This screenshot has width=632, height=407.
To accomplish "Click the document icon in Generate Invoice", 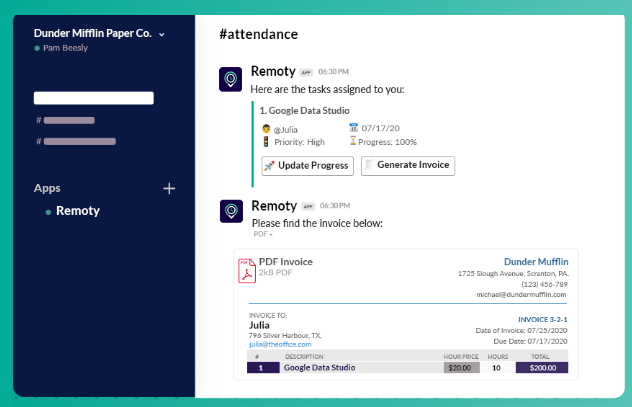I will [x=368, y=164].
